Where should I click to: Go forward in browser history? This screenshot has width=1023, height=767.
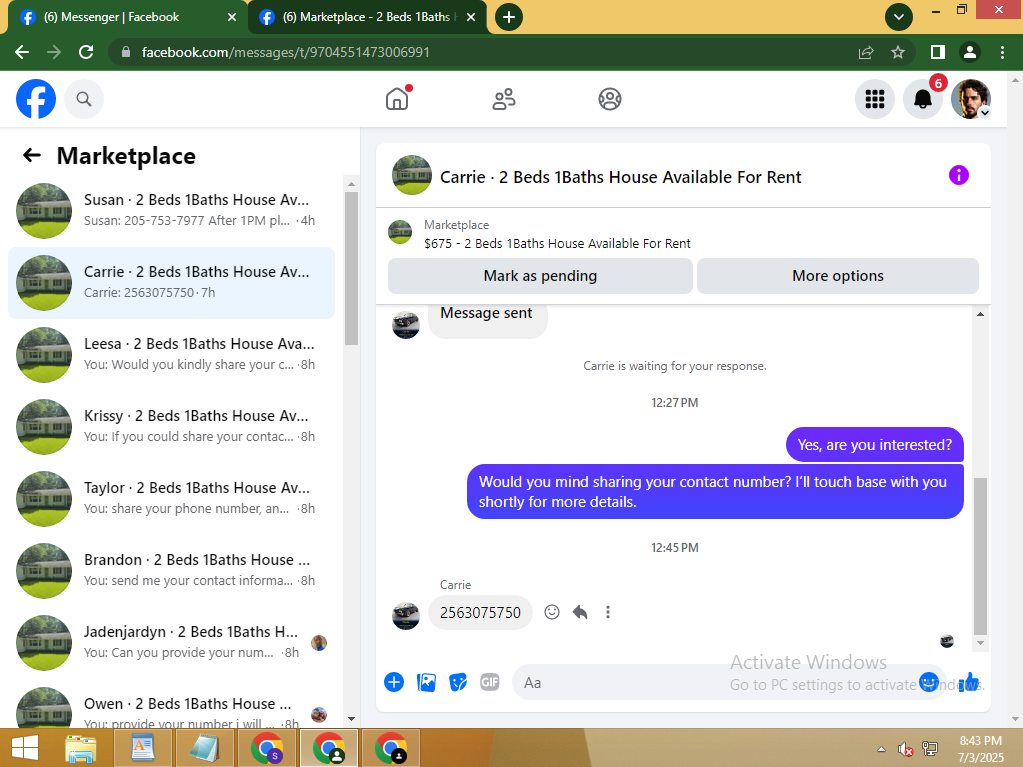pyautogui.click(x=53, y=52)
